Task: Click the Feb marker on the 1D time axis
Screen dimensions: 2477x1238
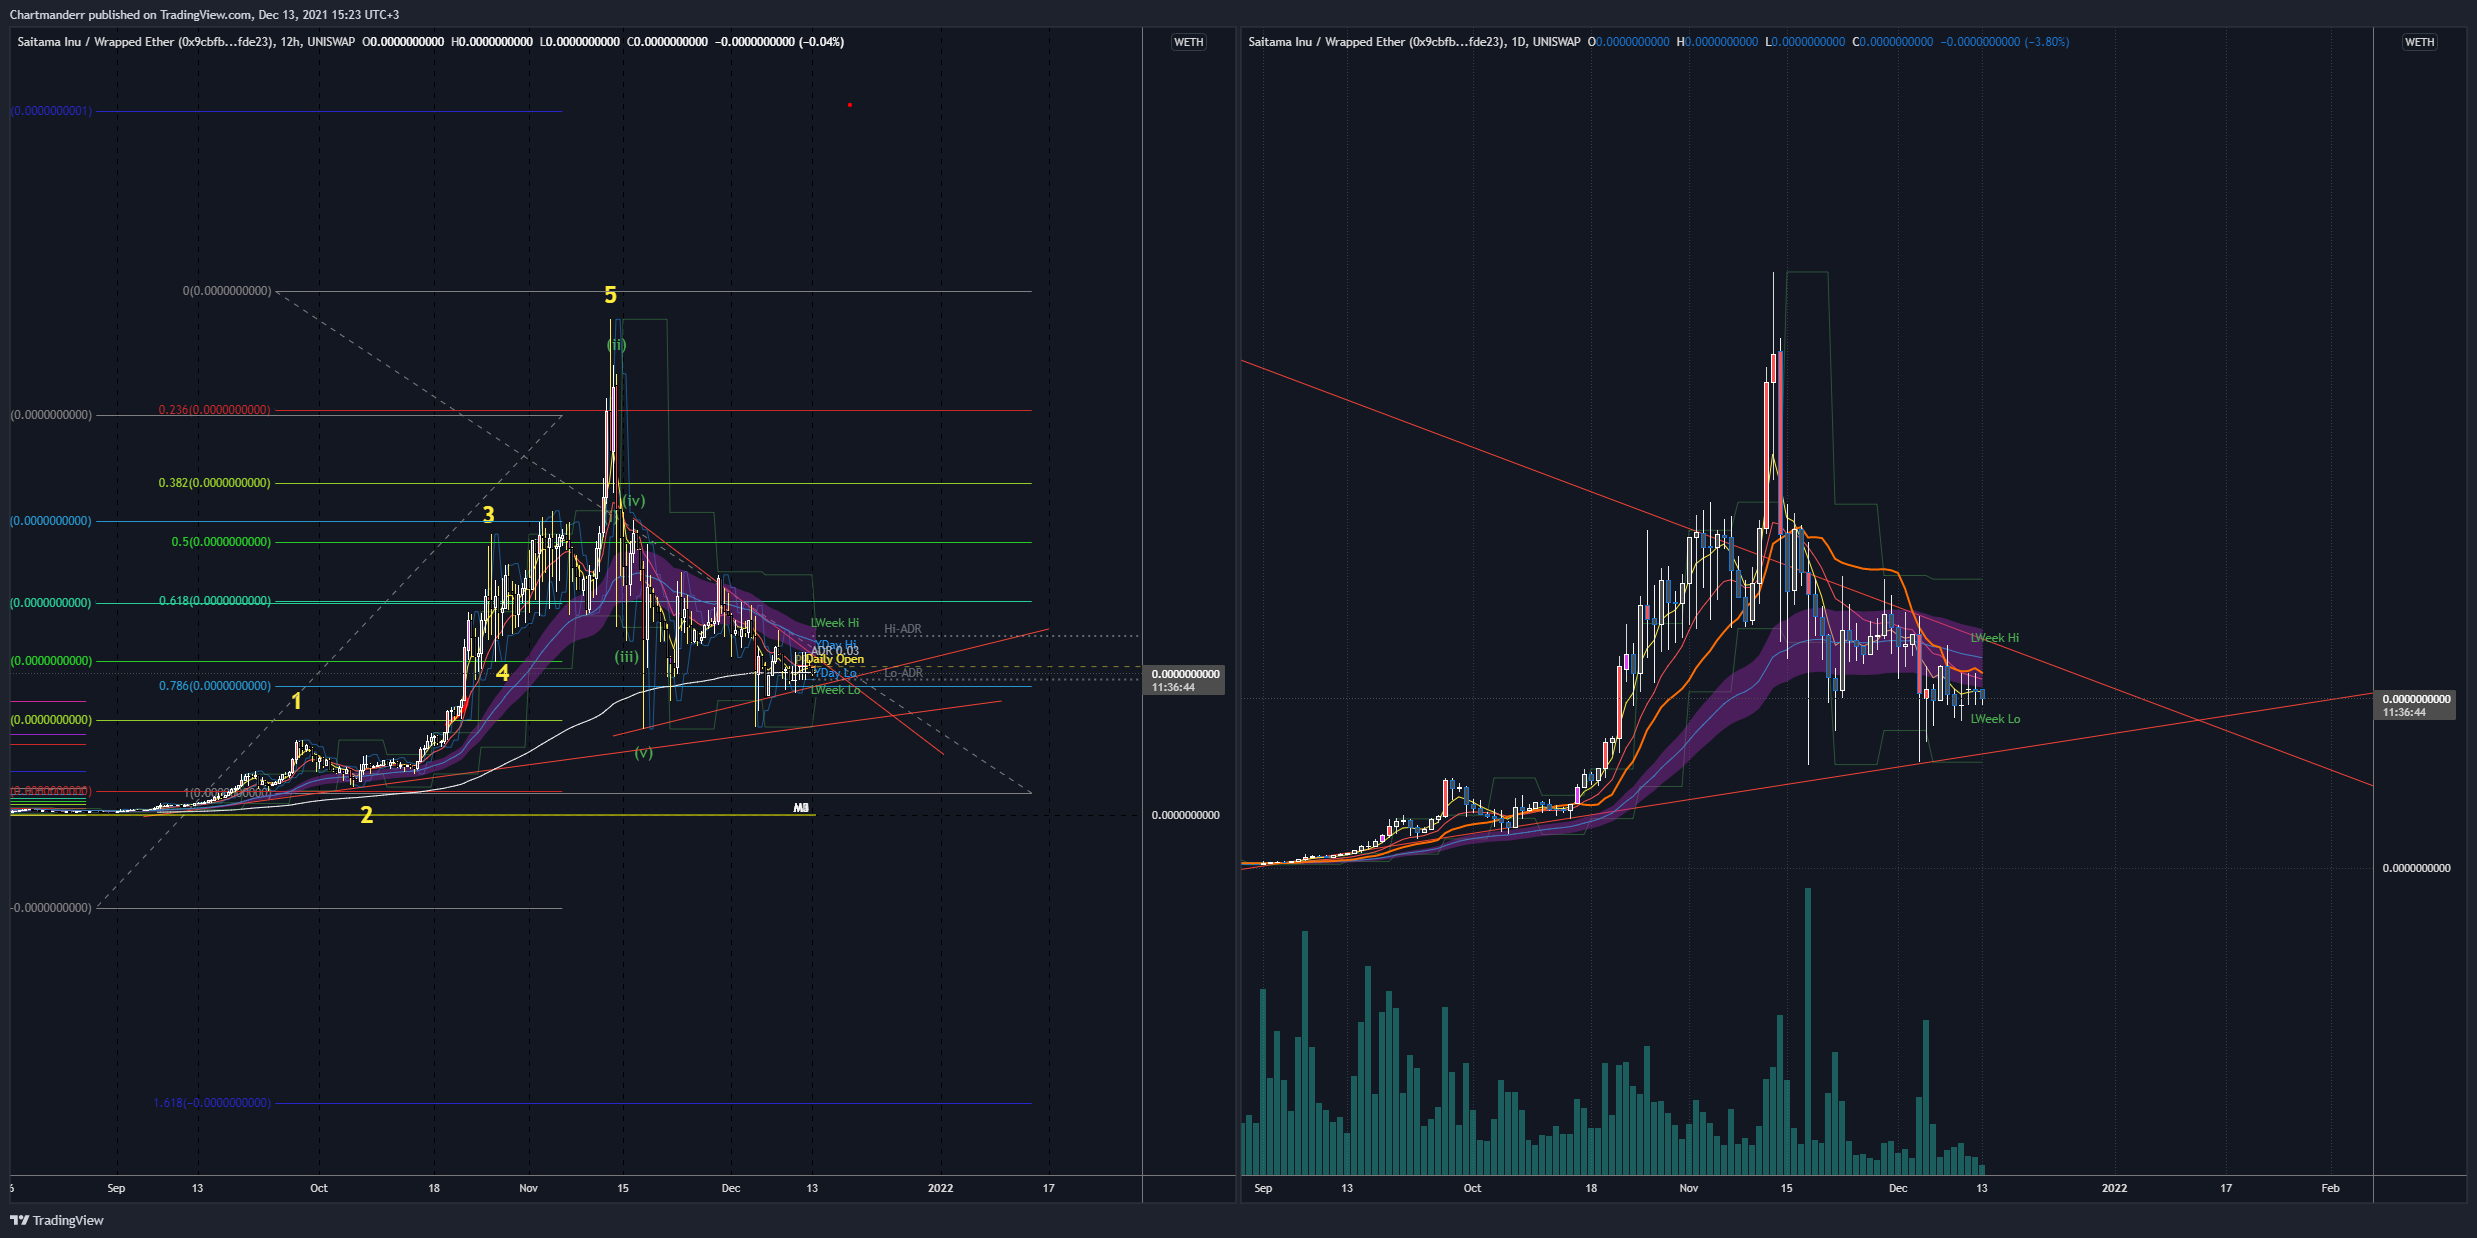Action: 2330,1188
